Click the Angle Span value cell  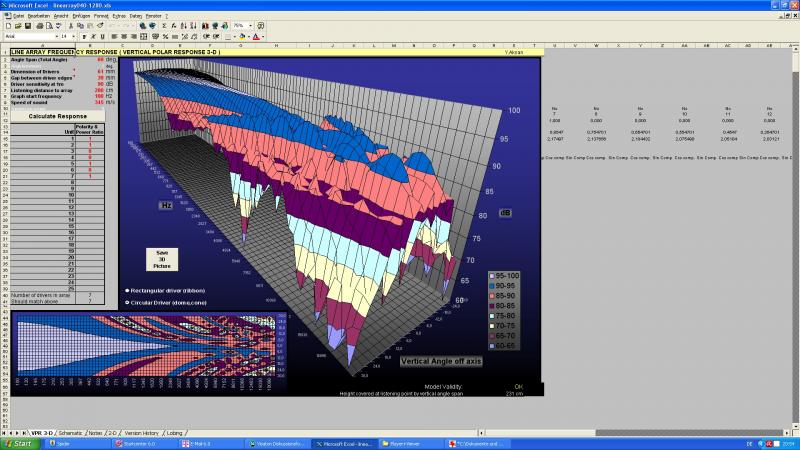coord(100,60)
